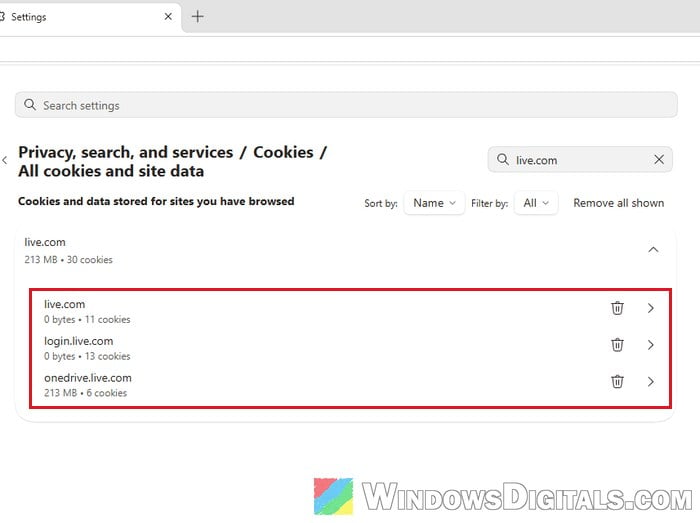Click the 0 bytes • 11 cookies text
Viewport: 700px width, 523px height.
87,320
